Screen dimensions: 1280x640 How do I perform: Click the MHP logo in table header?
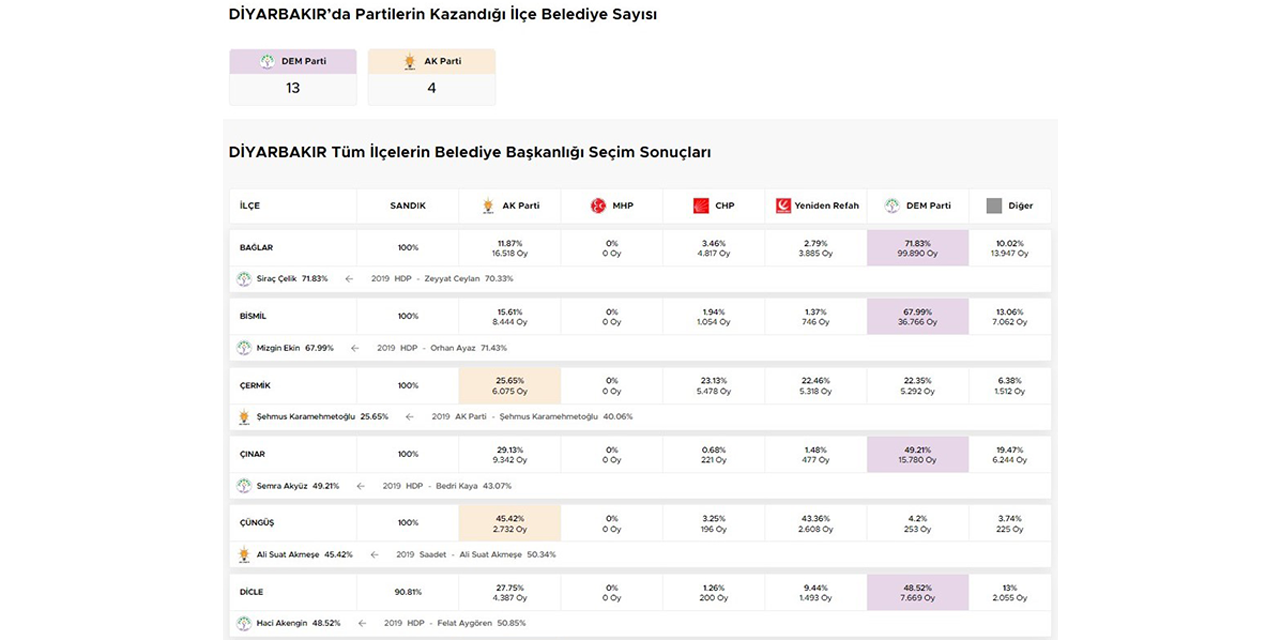(598, 206)
